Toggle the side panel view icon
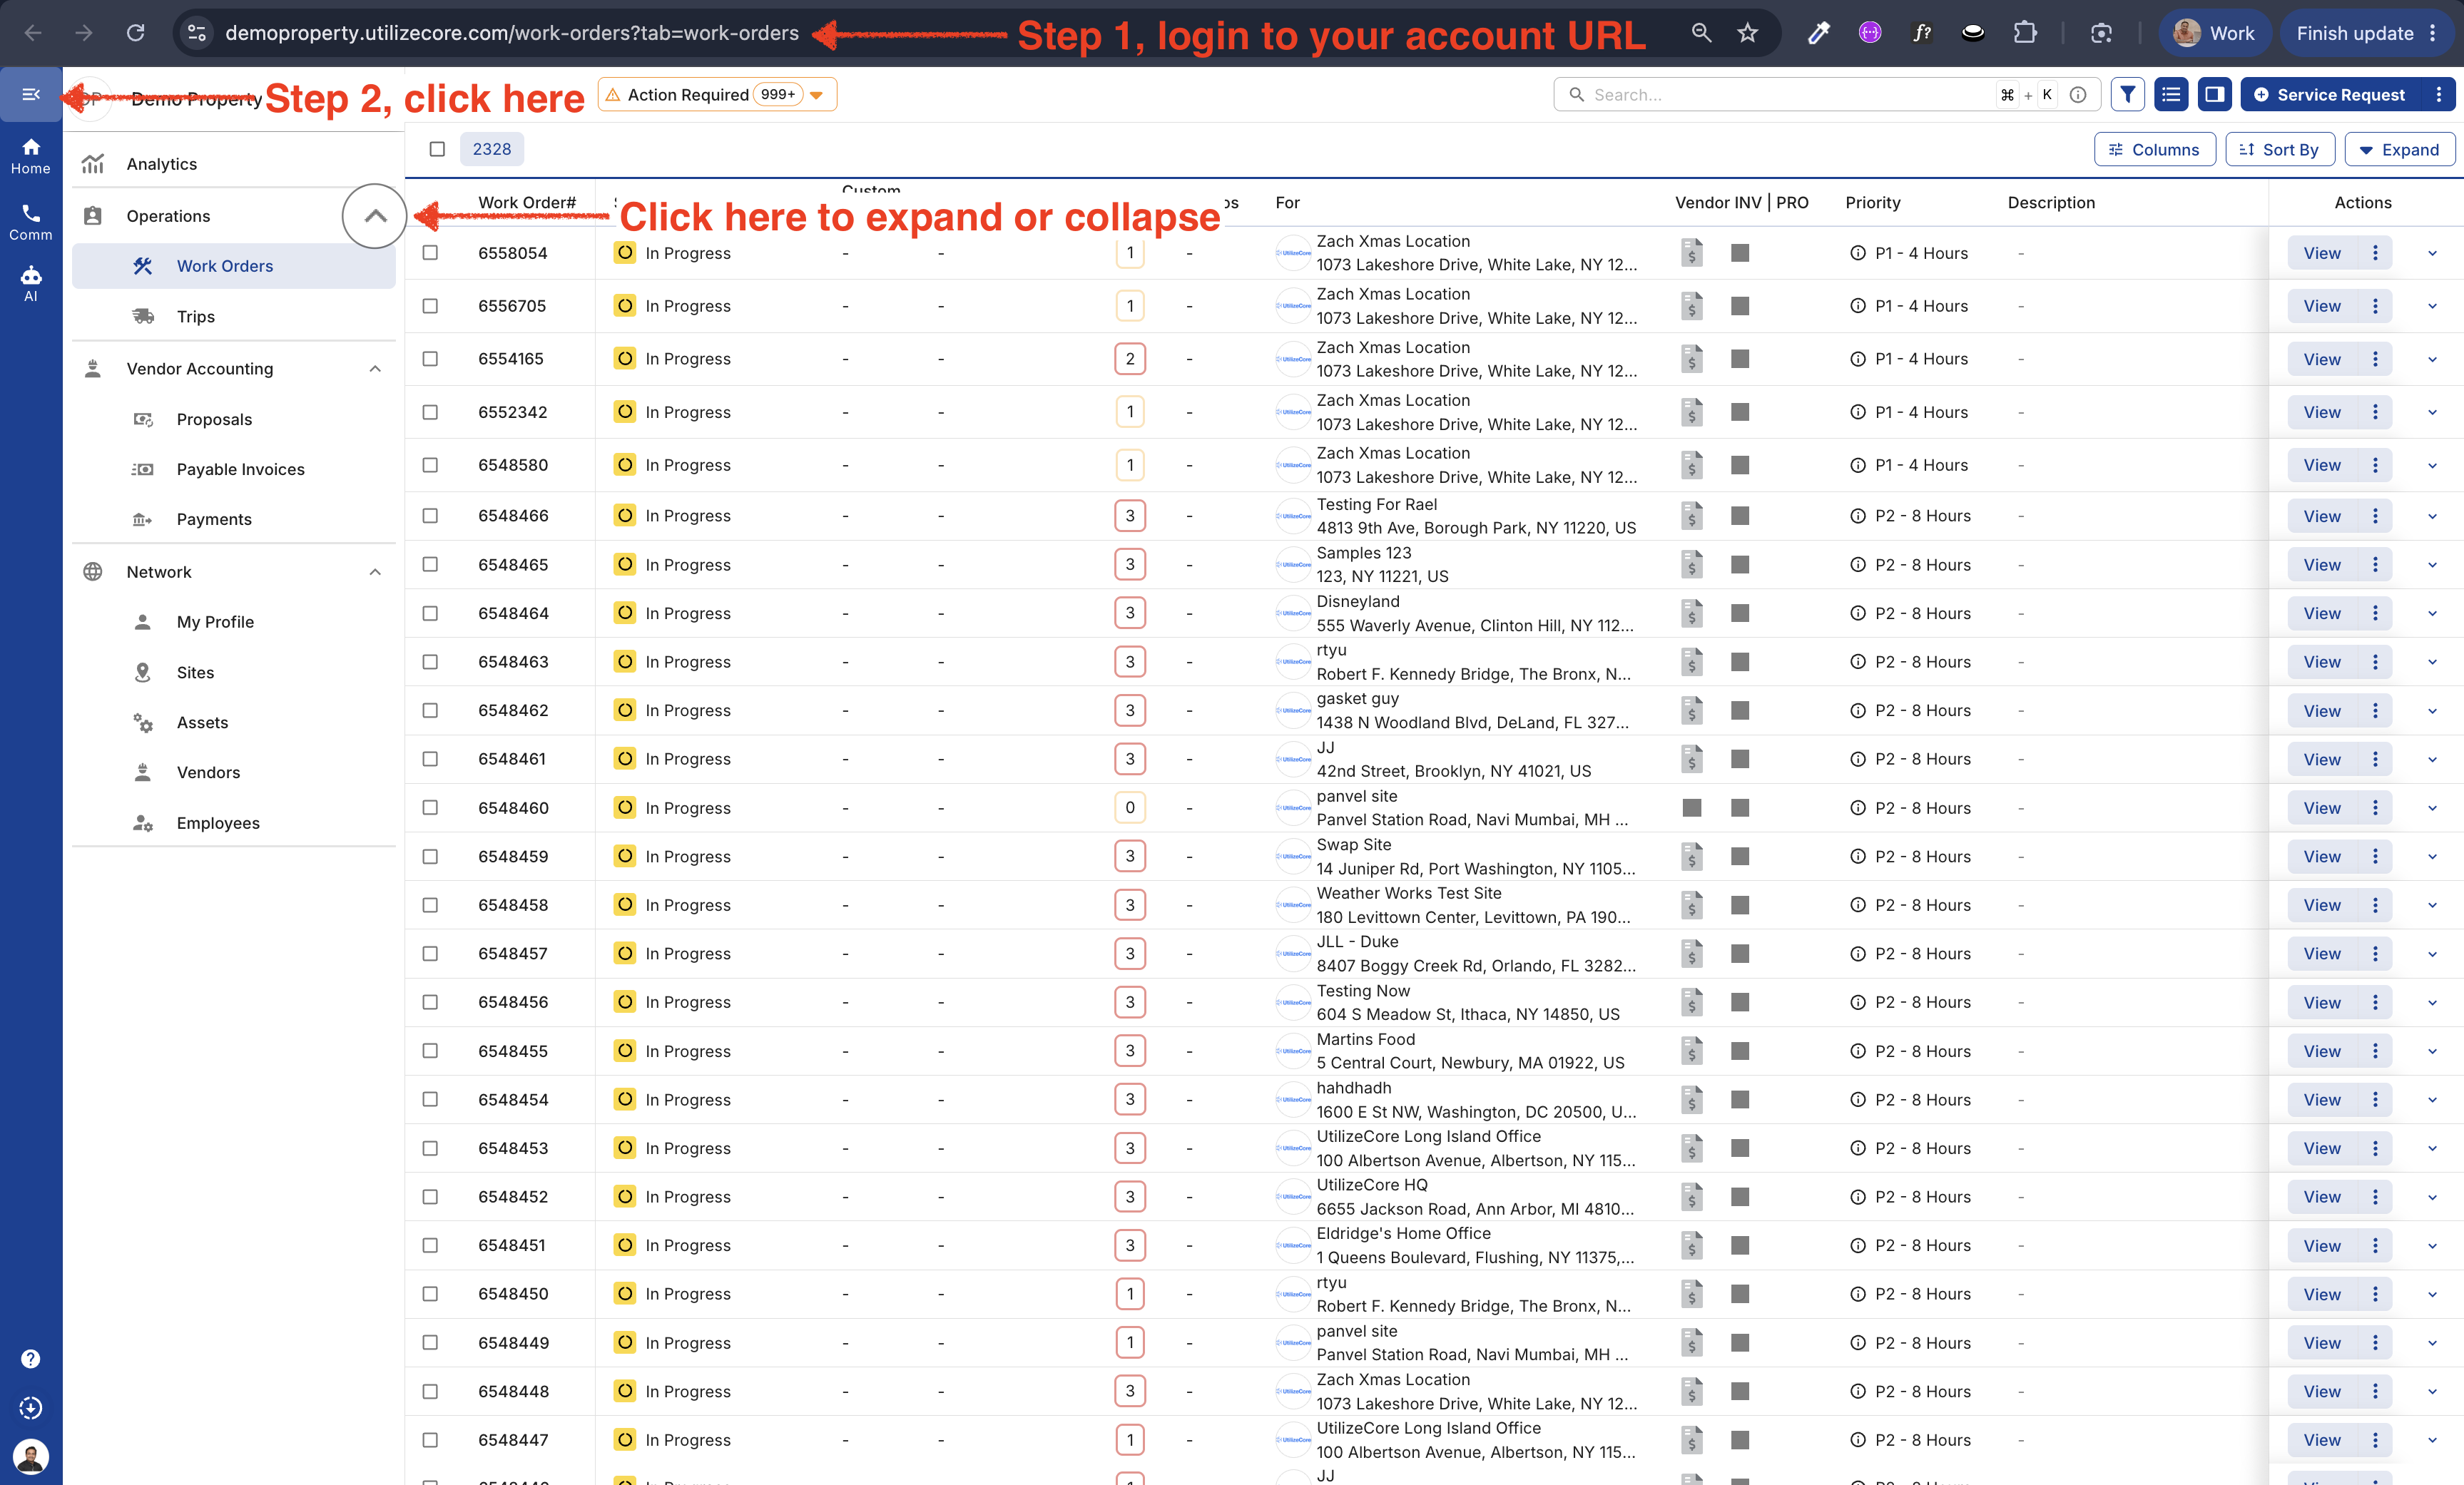 tap(2215, 95)
